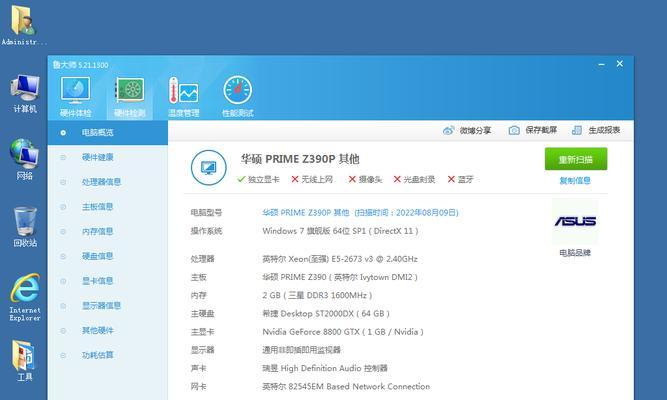Select the Internet Explorer desktop icon
Viewport: 667px width, 400px height.
coord(25,297)
